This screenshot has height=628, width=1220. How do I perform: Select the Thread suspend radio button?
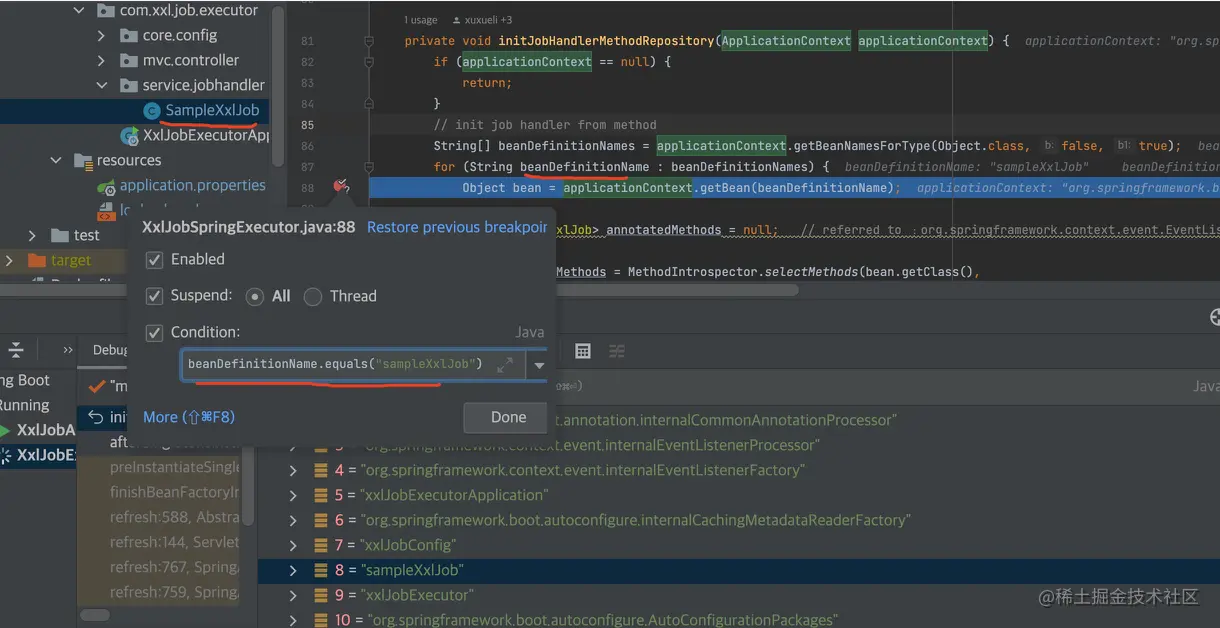(313, 297)
